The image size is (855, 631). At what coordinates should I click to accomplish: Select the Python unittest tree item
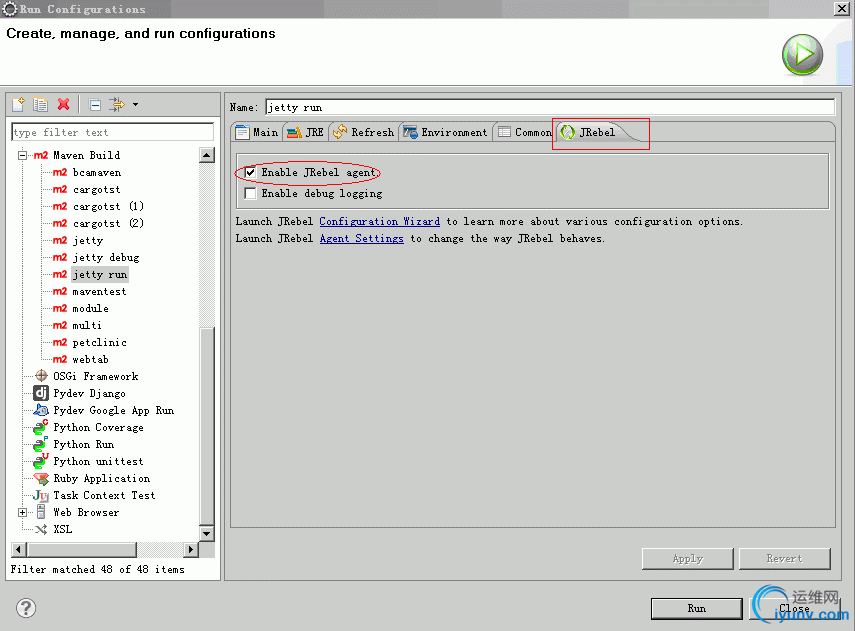(98, 461)
